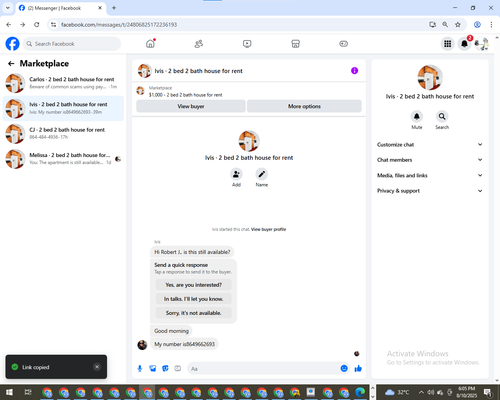Open the Carlos conversation
This screenshot has height=400, width=500.
point(63,83)
